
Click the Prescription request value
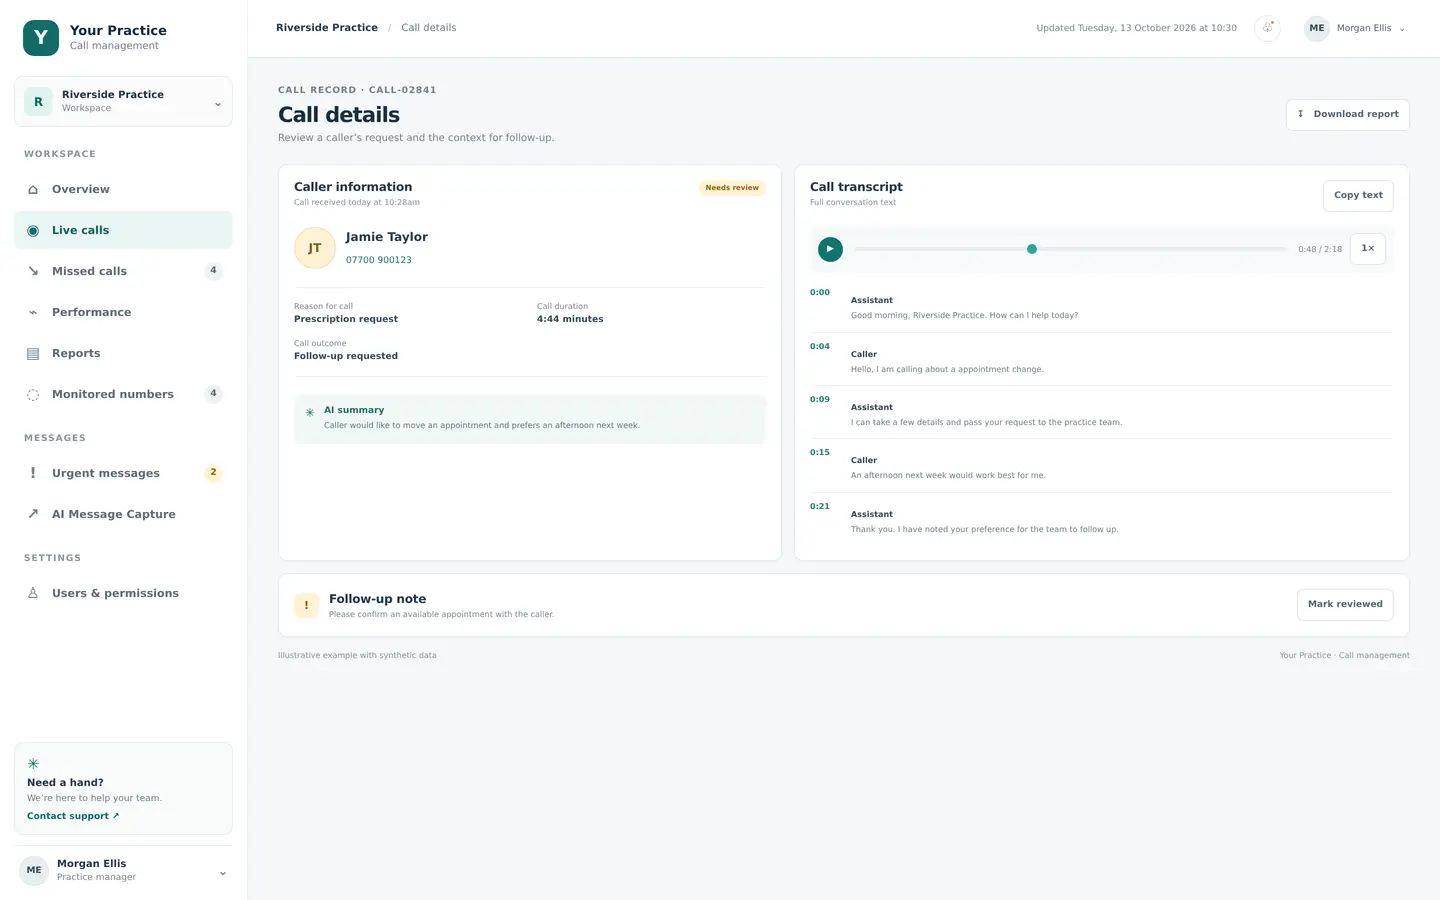tap(346, 319)
